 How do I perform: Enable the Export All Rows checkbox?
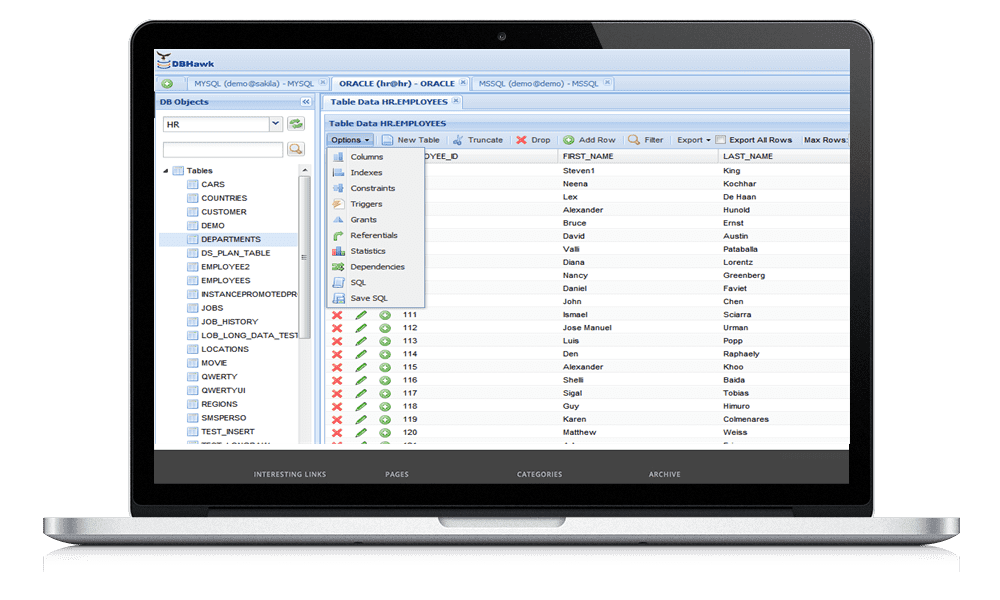coord(721,140)
